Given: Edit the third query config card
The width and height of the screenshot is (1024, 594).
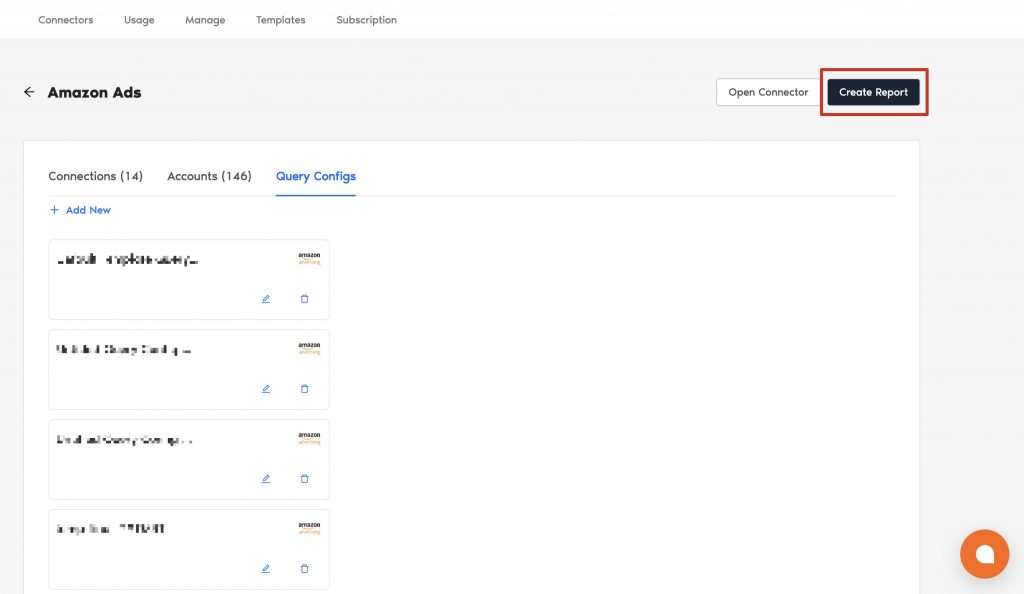Looking at the screenshot, I should pos(266,479).
